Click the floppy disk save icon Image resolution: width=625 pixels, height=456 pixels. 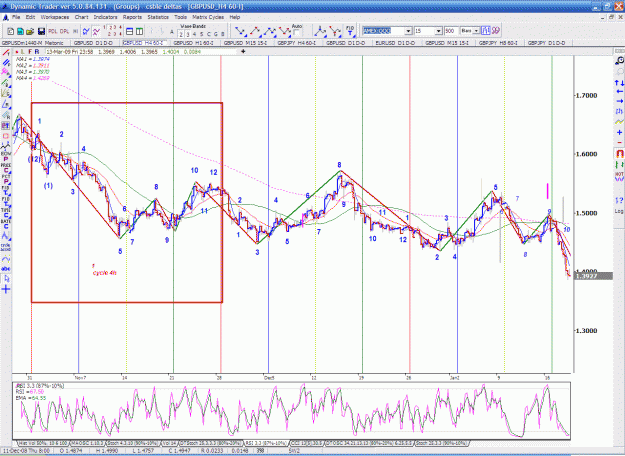pyautogui.click(x=41, y=31)
